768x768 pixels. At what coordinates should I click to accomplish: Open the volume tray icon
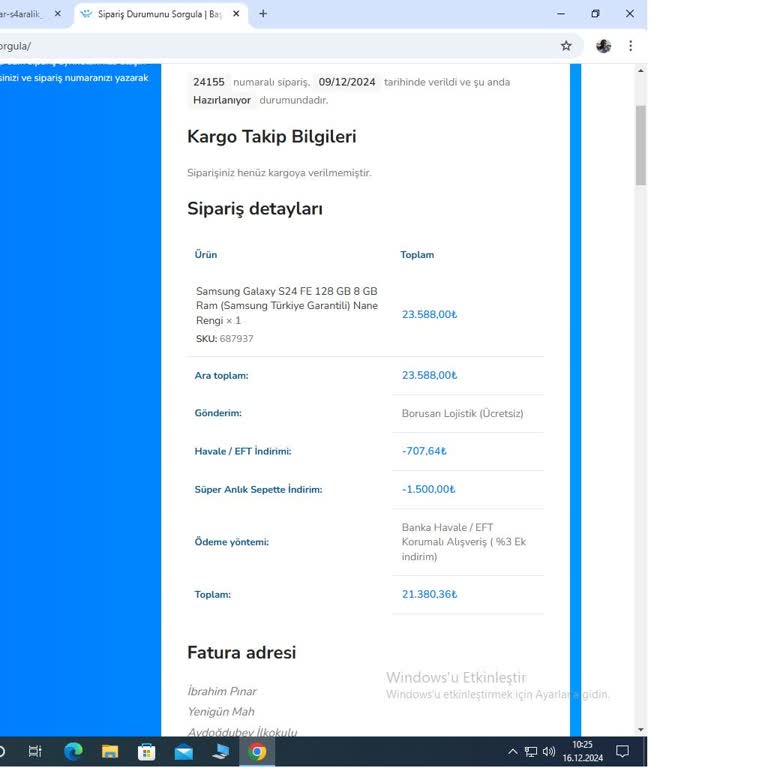click(x=549, y=751)
